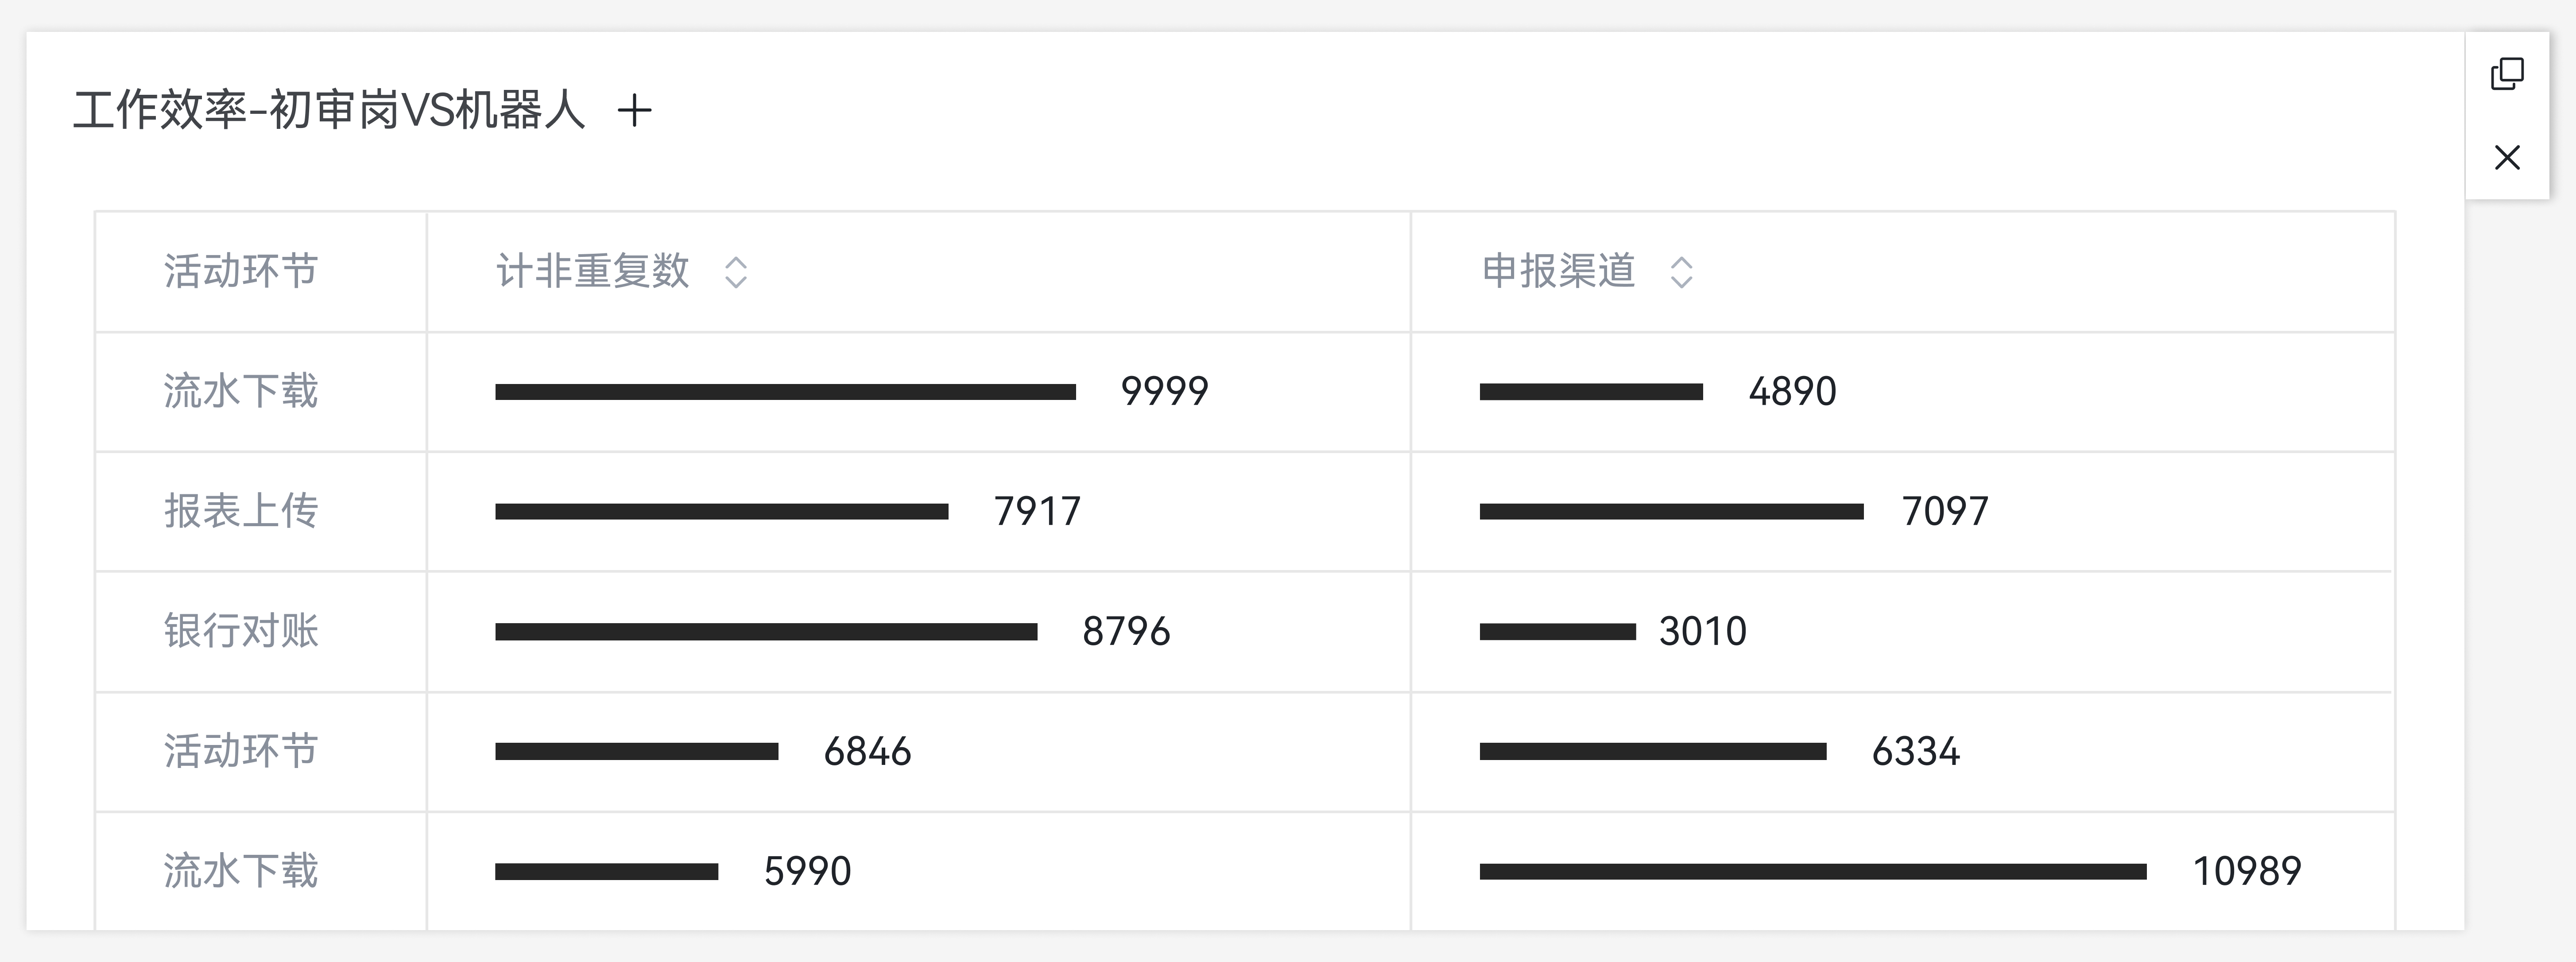This screenshot has height=962, width=2576.
Task: Click the value 6846
Action: (867, 751)
